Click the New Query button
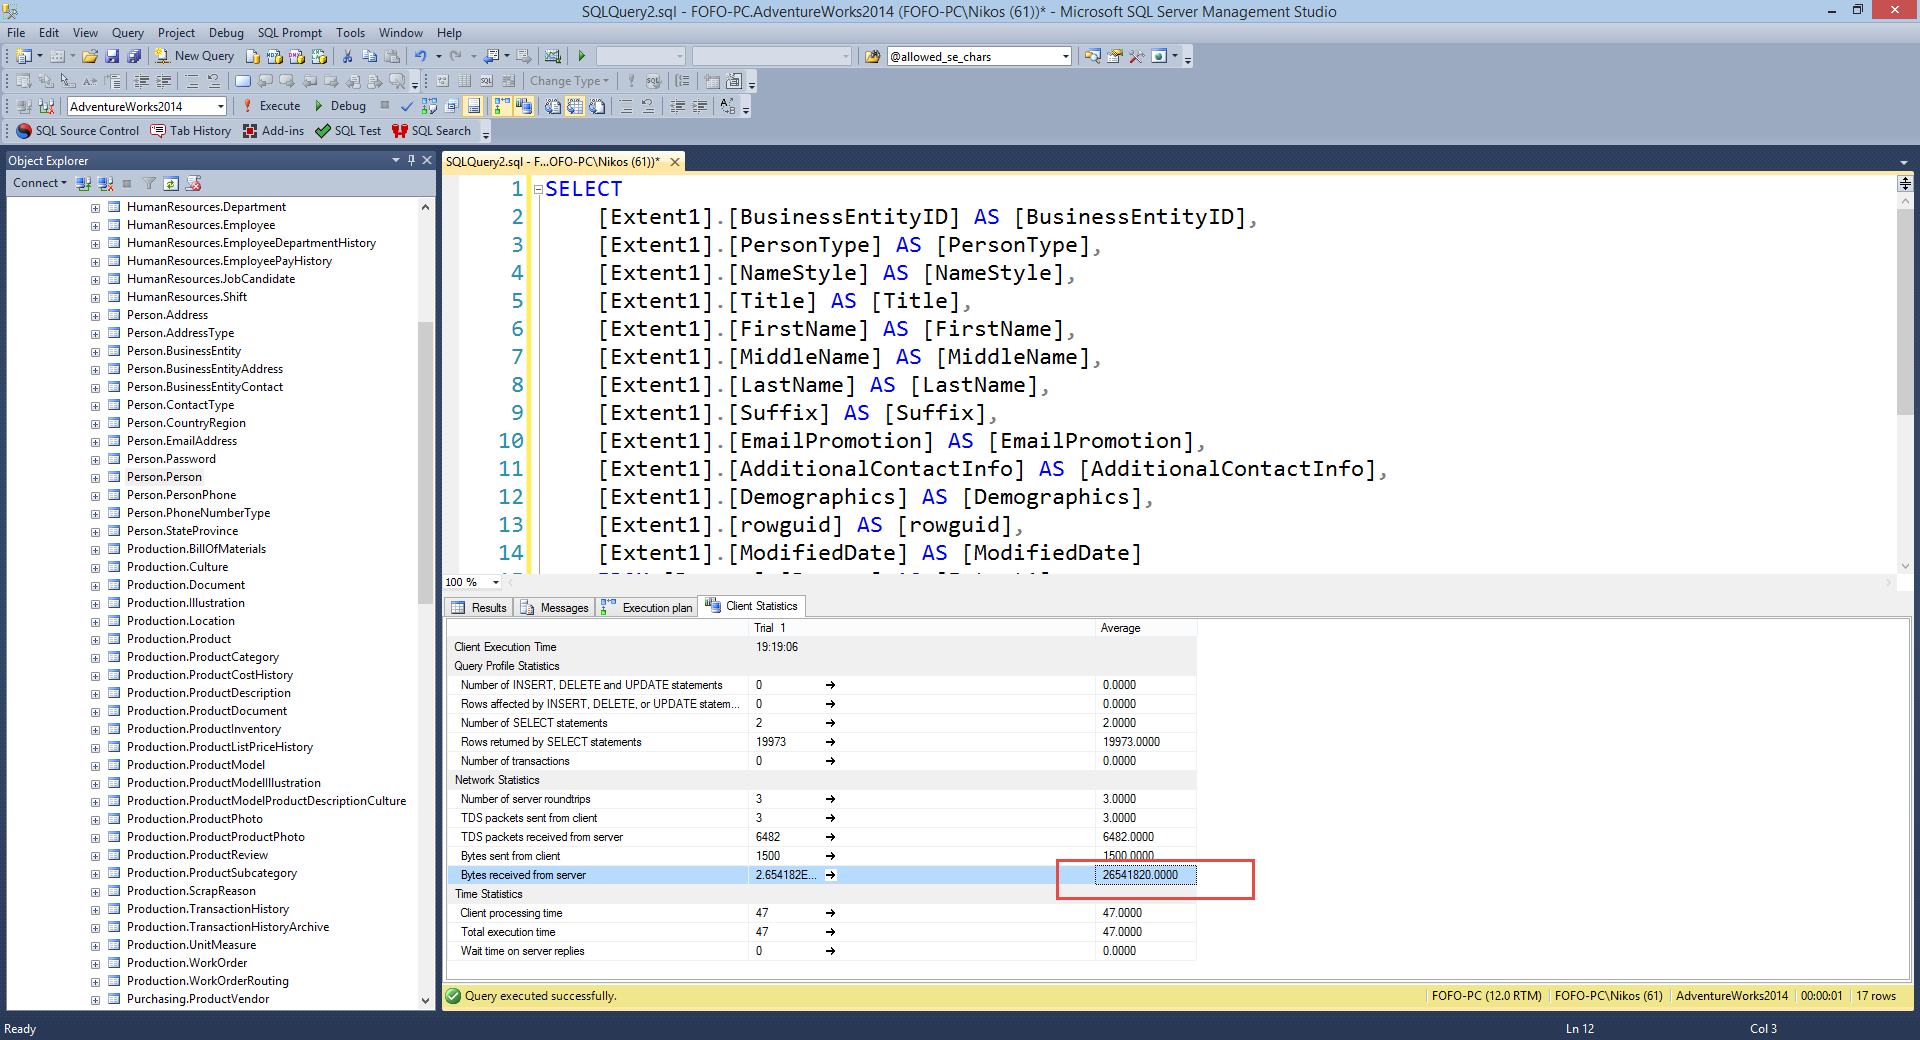Viewport: 1920px width, 1040px height. [195, 56]
